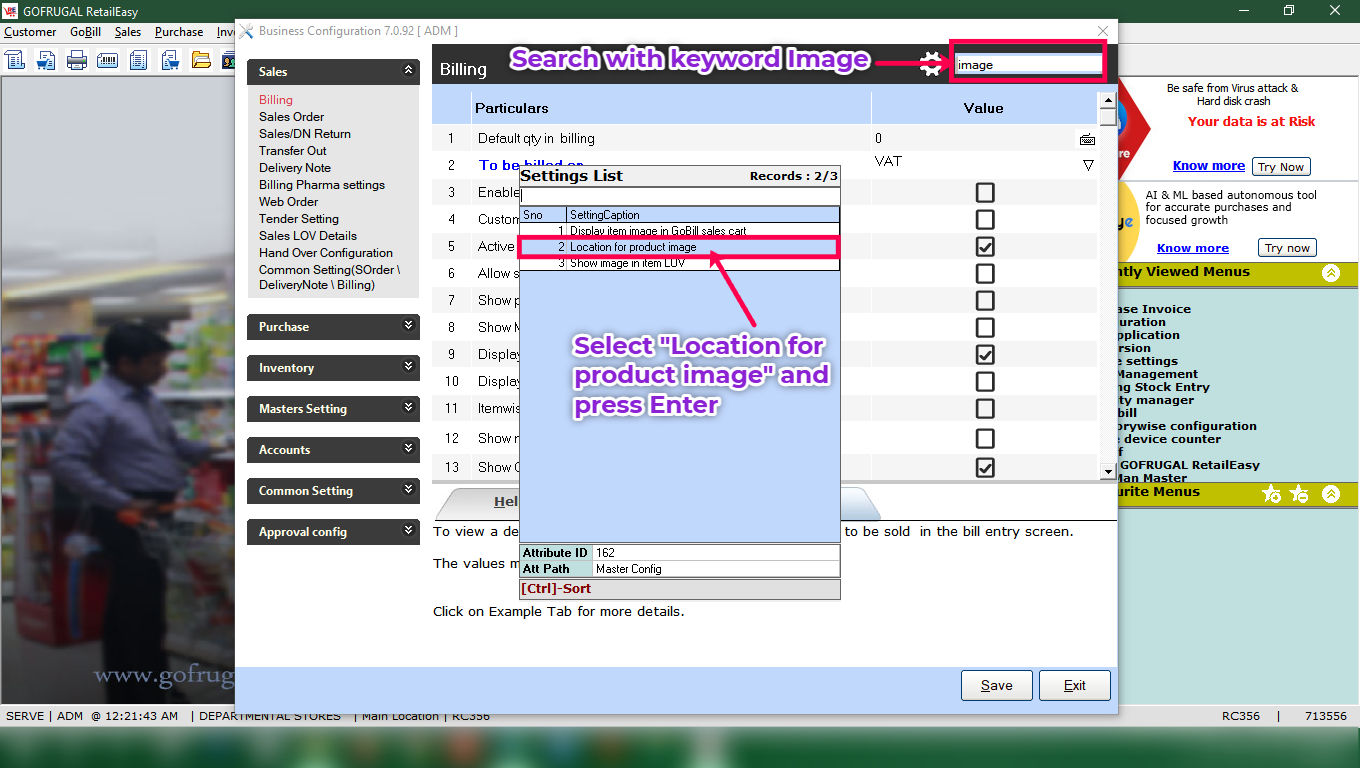Click Billing under Sales in the sidebar
This screenshot has width=1360, height=768.
(x=276, y=100)
